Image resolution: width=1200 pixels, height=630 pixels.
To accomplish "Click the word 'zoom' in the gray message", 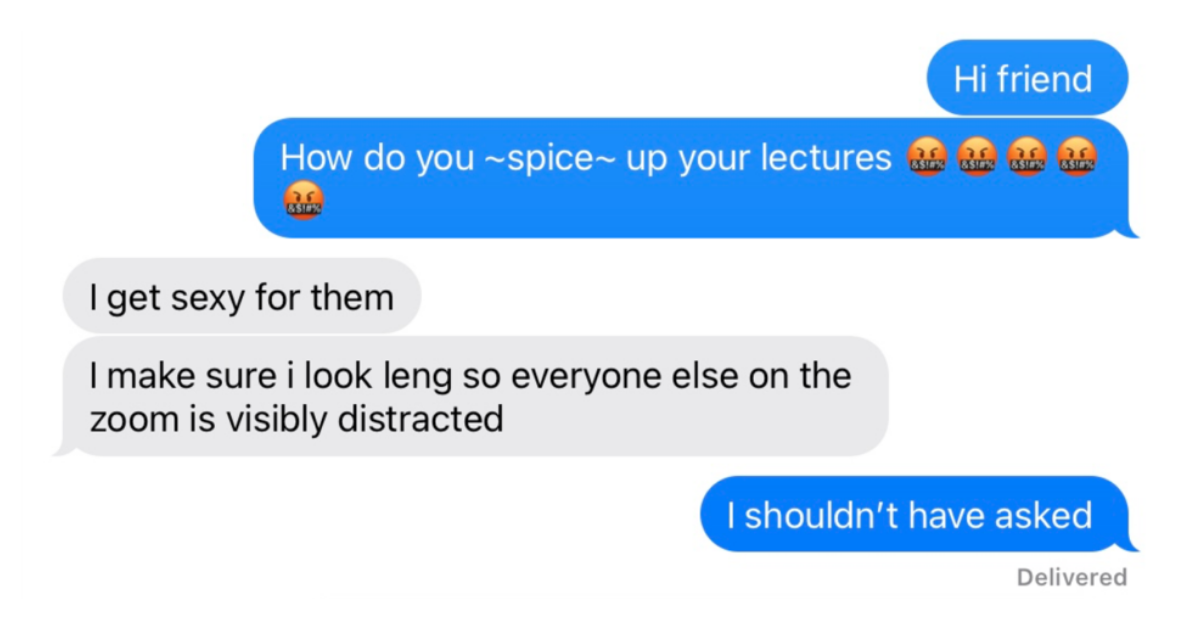I will click(131, 419).
